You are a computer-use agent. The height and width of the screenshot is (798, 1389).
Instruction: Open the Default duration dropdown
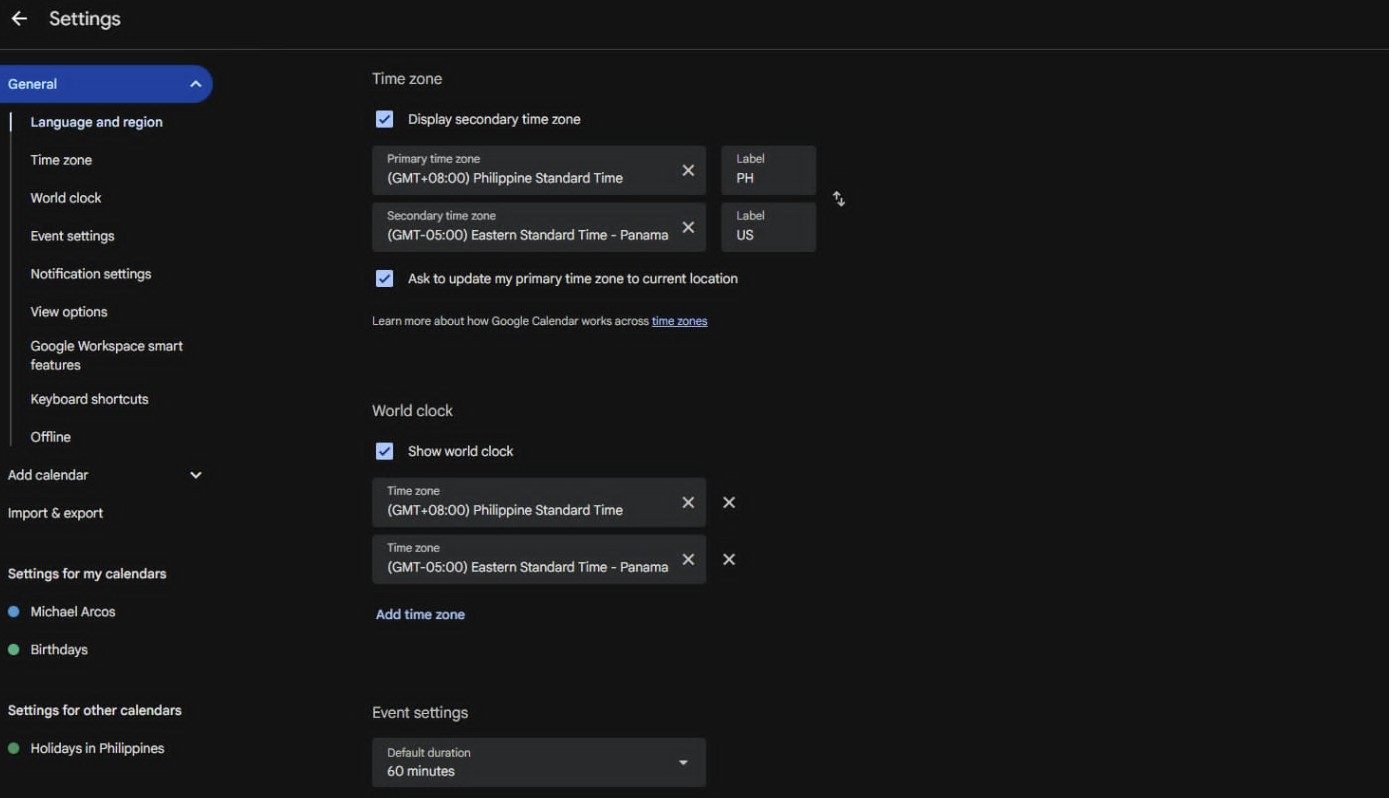539,762
